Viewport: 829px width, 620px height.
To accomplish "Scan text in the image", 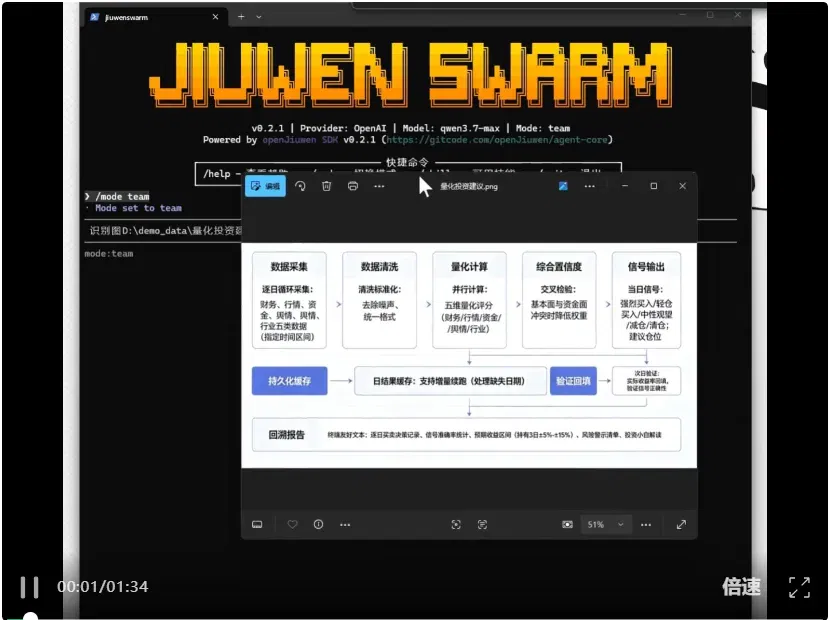I will [482, 524].
